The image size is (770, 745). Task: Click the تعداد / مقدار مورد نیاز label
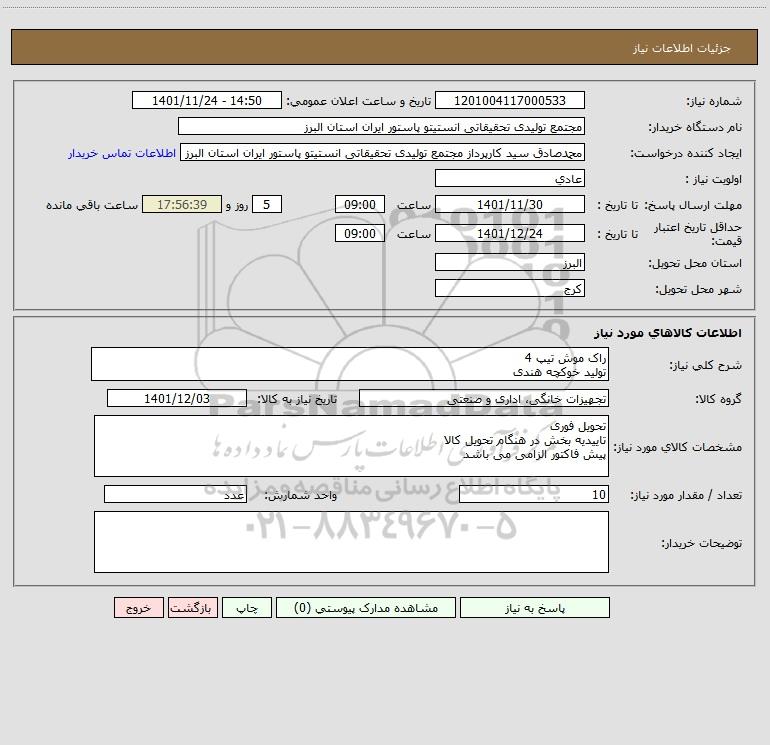686,496
